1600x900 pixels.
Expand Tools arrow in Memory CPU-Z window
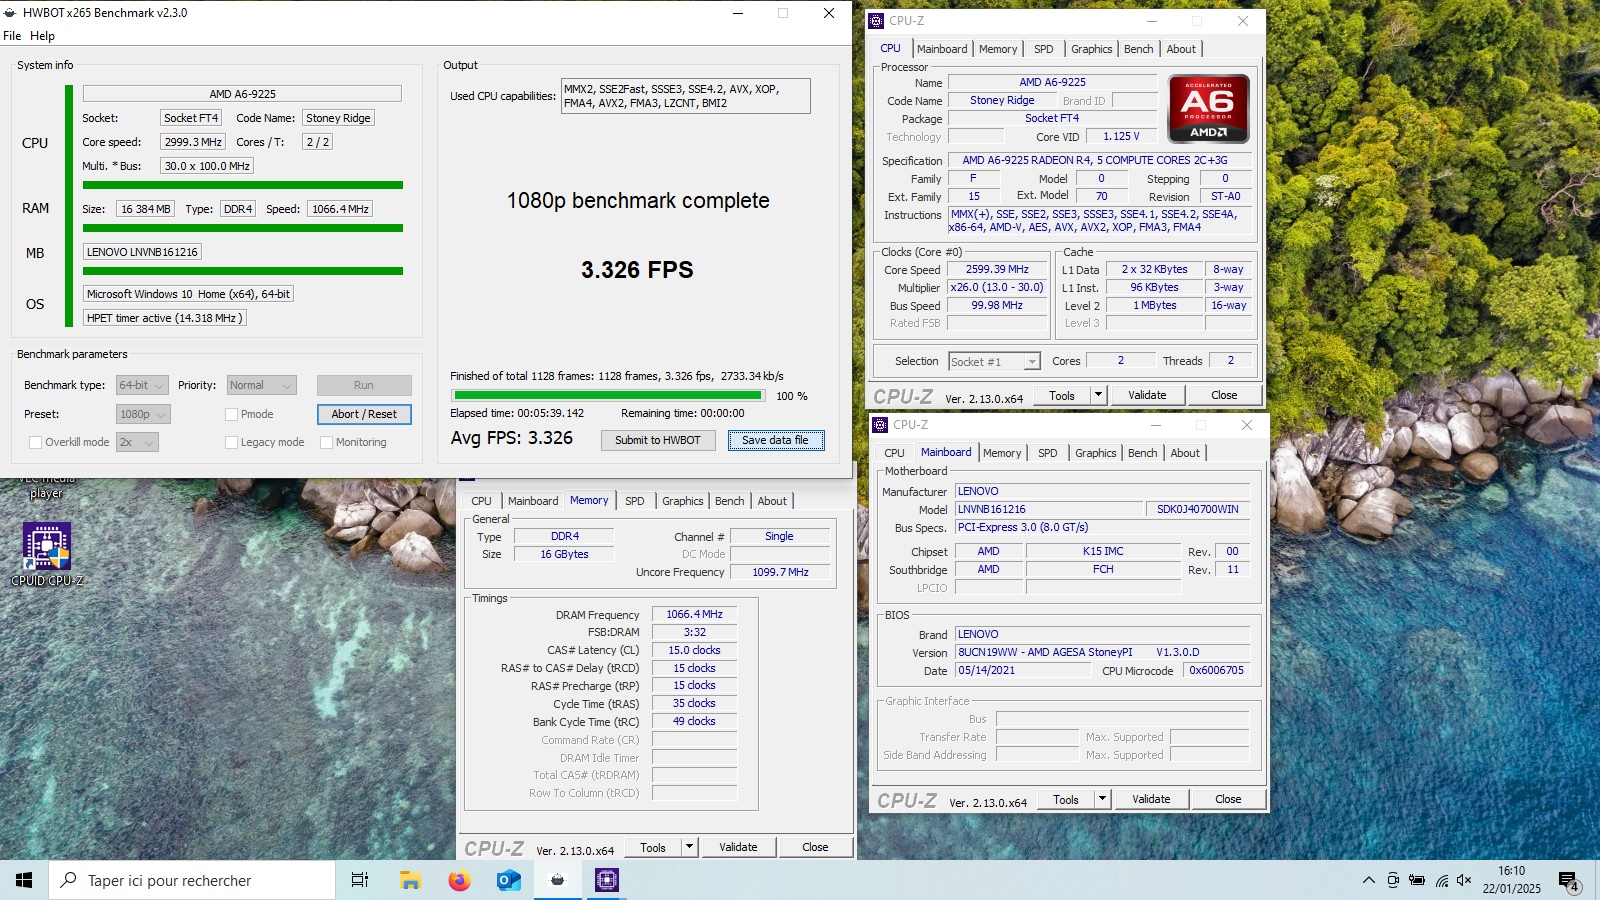[689, 847]
